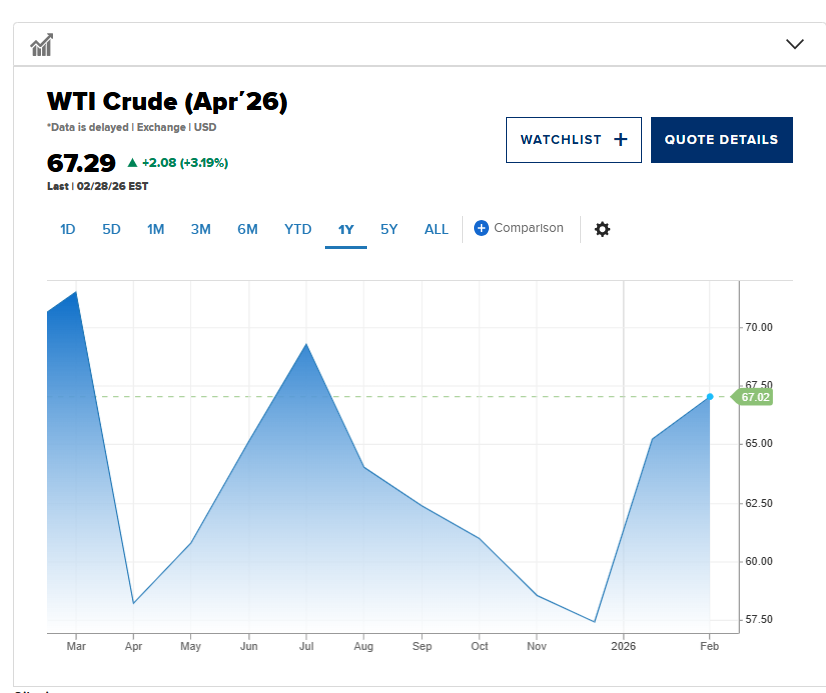Click the green 67.02 price label
This screenshot has height=693, width=826.
tap(755, 397)
